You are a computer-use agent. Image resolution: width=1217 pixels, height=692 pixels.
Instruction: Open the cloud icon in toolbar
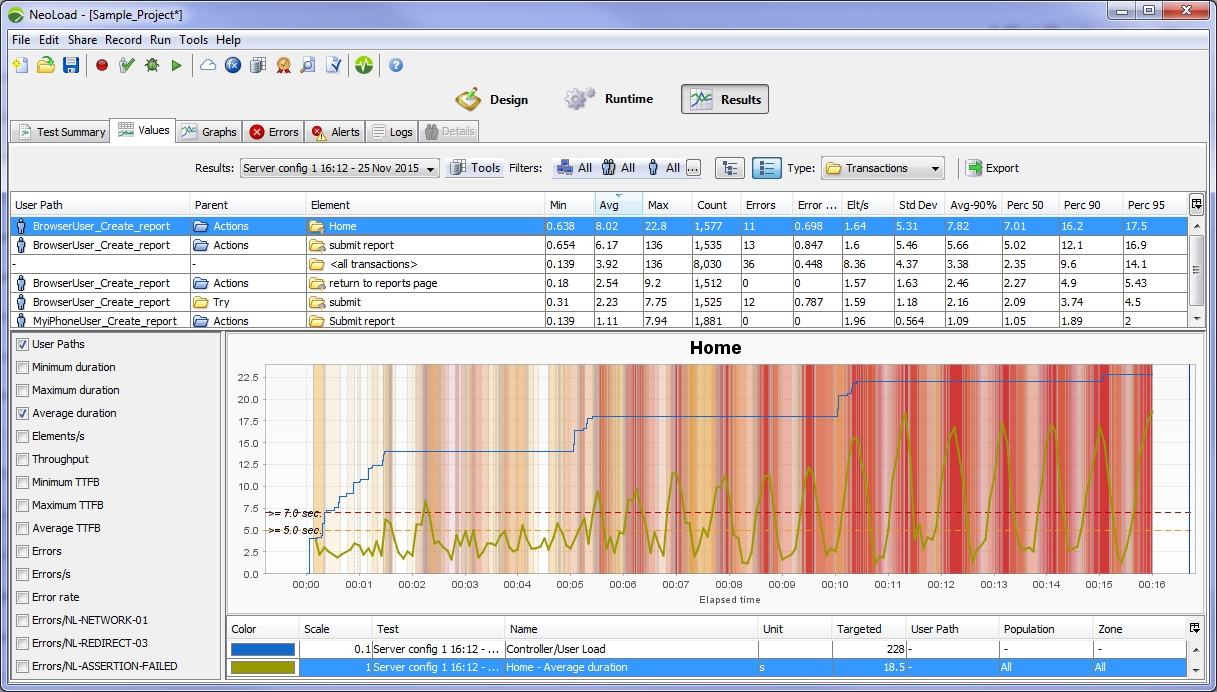click(208, 65)
